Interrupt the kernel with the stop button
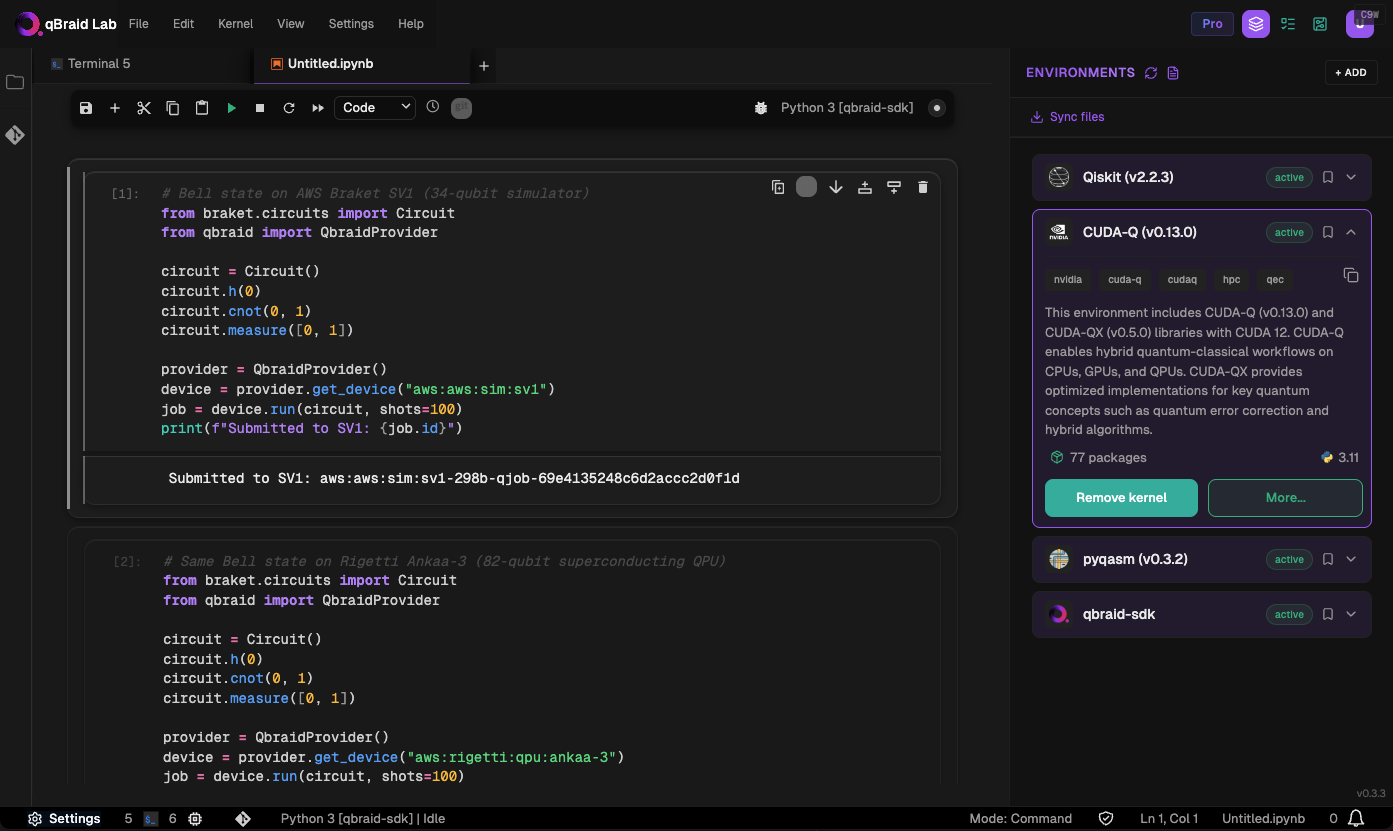This screenshot has height=831, width=1393. [260, 108]
